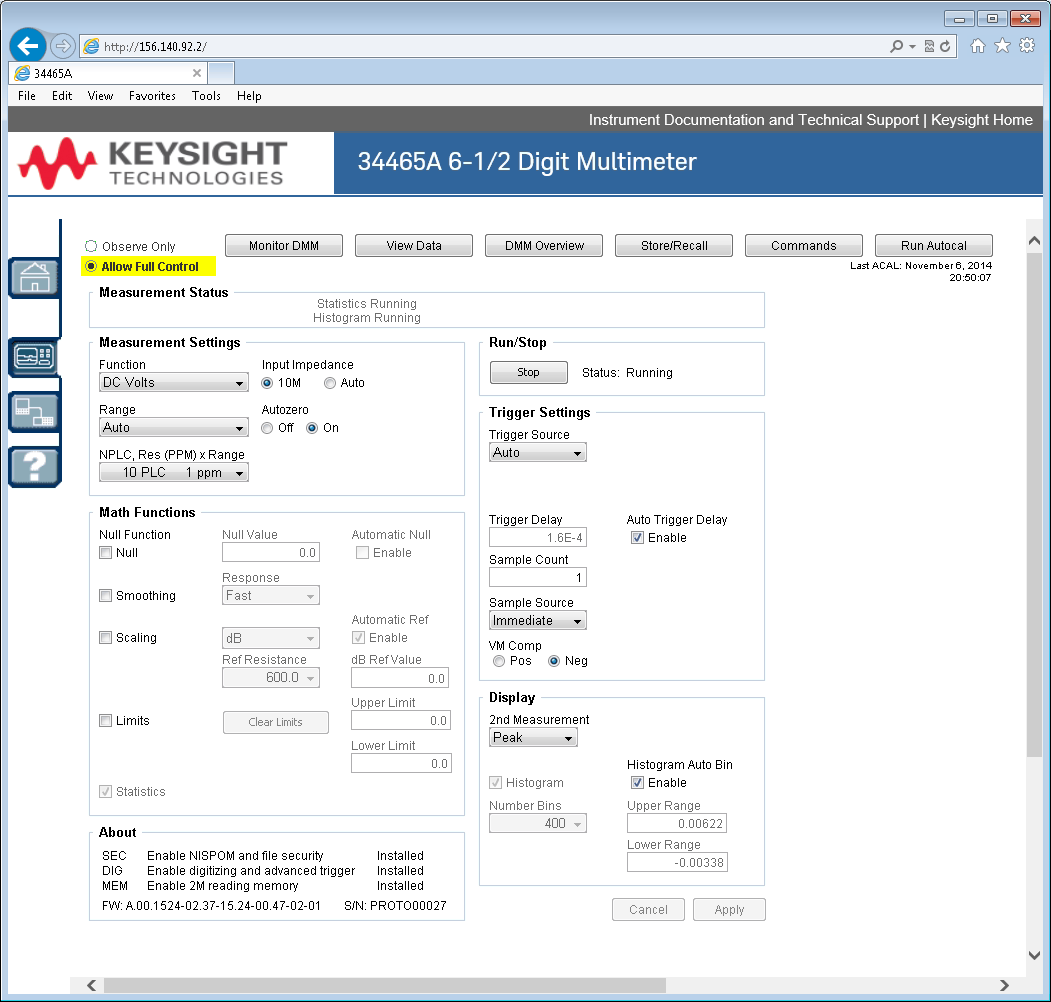Refresh the page in address bar

(945, 46)
